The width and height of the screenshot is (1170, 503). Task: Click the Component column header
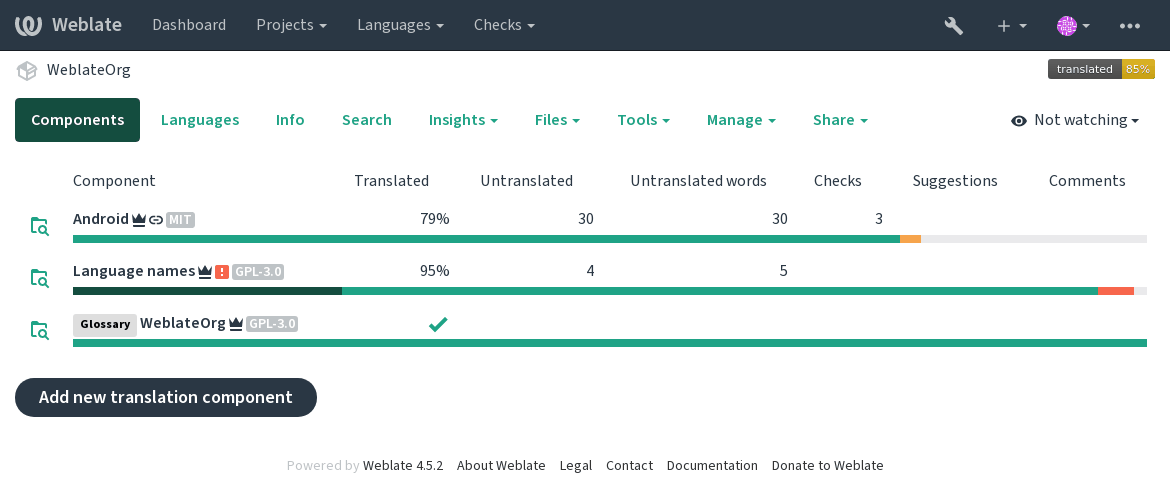[114, 181]
